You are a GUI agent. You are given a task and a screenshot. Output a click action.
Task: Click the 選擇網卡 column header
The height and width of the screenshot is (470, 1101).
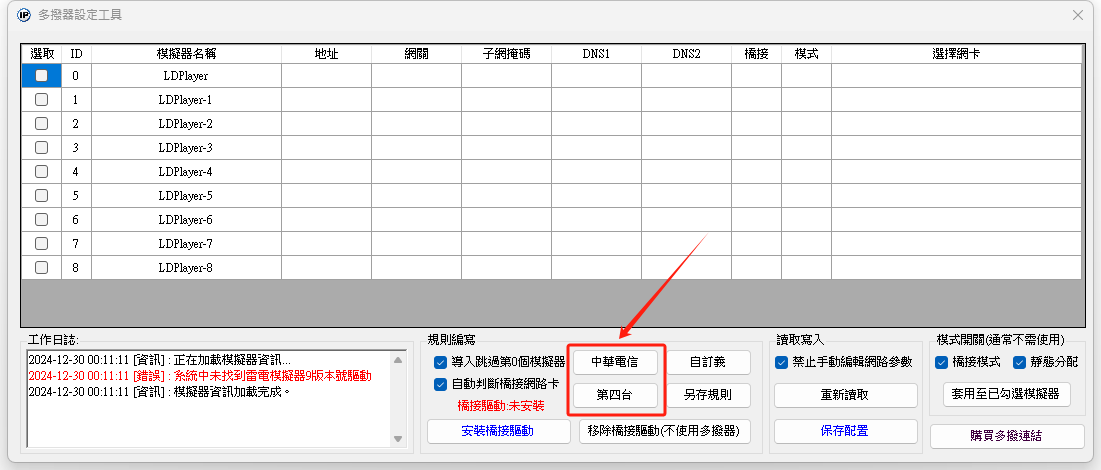pos(956,52)
